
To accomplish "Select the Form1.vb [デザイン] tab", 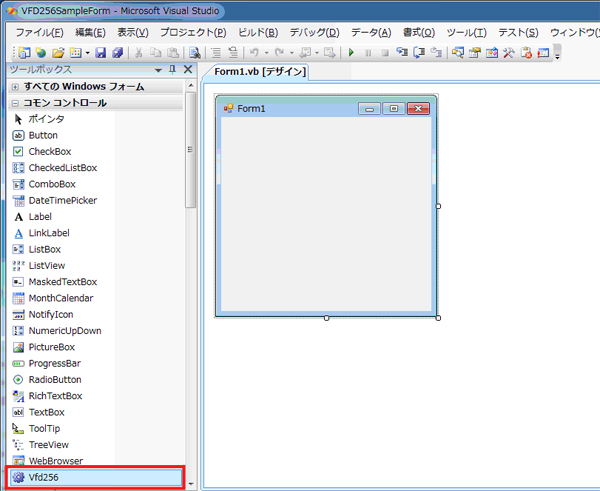I will click(260, 72).
